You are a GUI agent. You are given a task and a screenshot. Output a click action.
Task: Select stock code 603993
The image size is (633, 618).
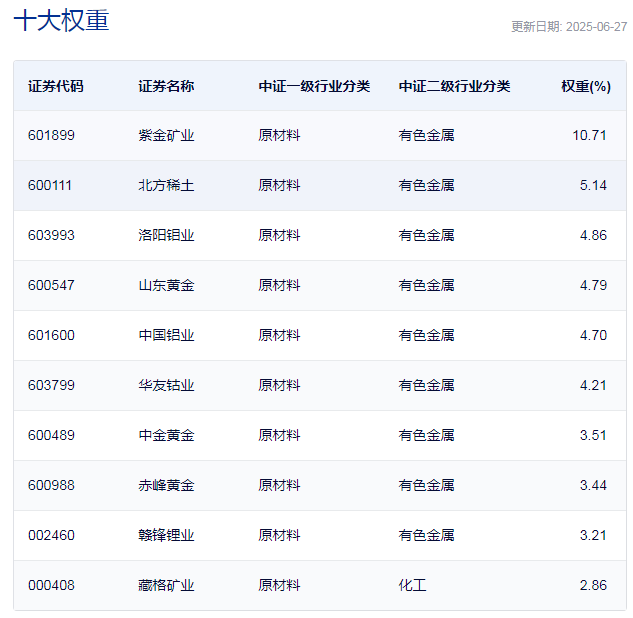click(51, 235)
